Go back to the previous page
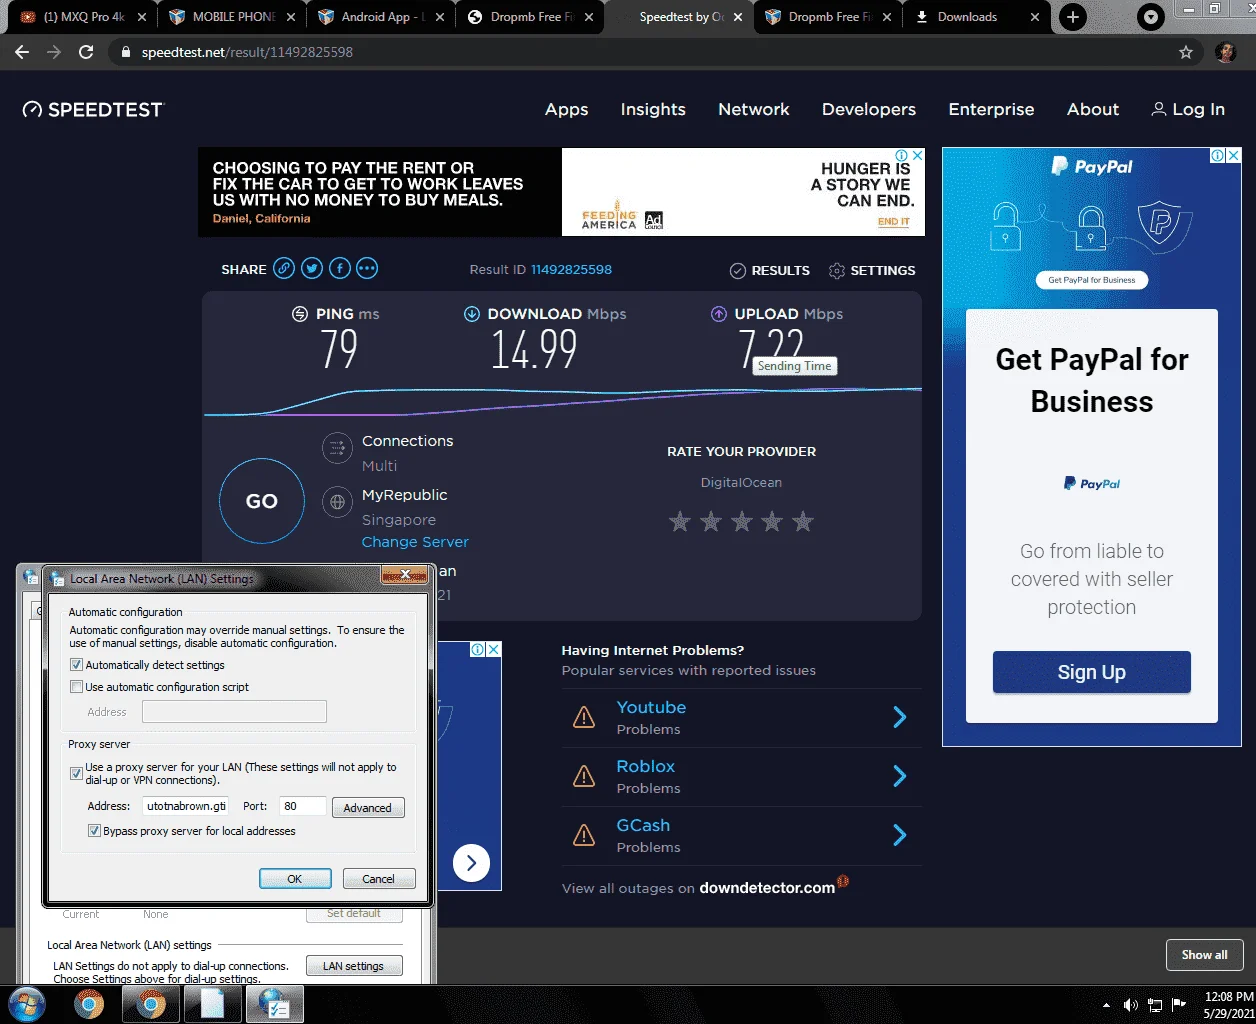 coord(22,52)
